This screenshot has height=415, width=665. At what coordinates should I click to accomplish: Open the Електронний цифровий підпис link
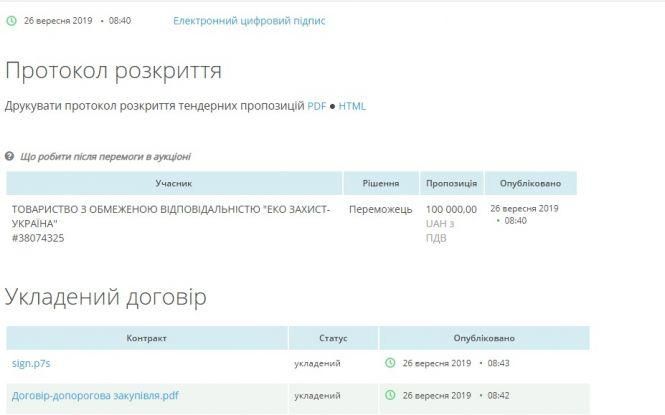click(249, 20)
